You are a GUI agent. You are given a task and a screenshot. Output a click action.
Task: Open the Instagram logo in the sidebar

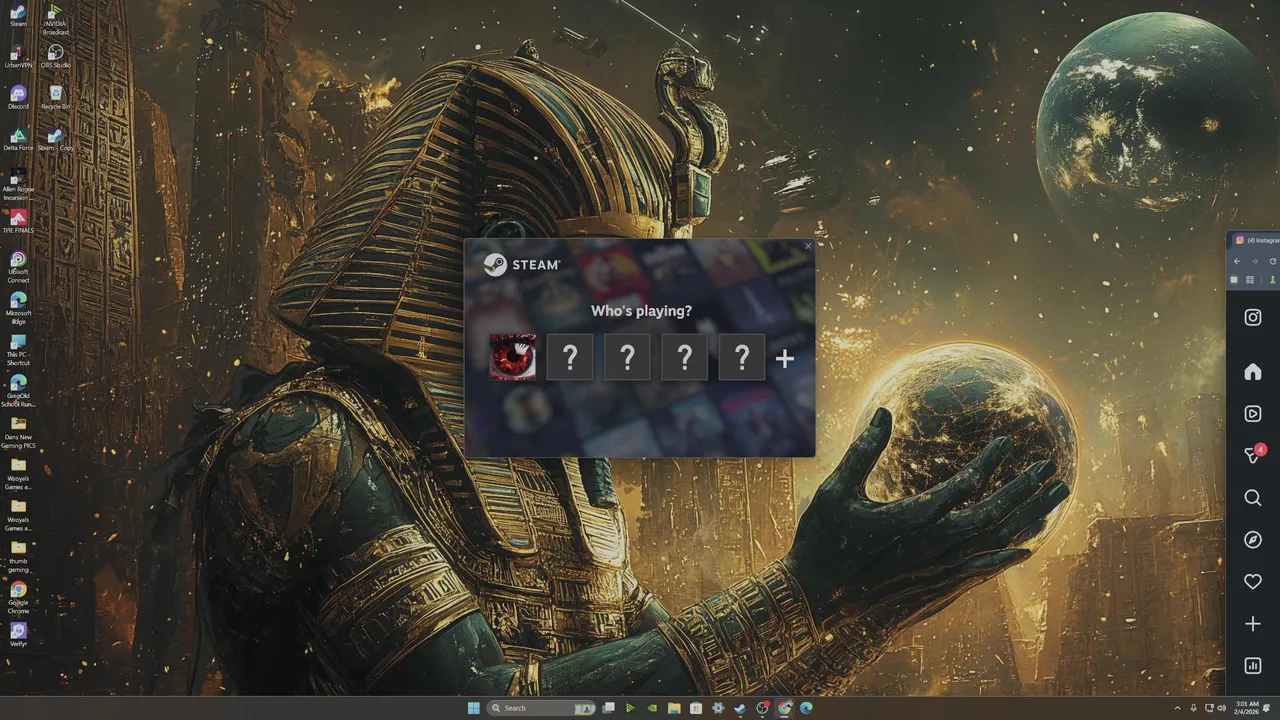1253,318
